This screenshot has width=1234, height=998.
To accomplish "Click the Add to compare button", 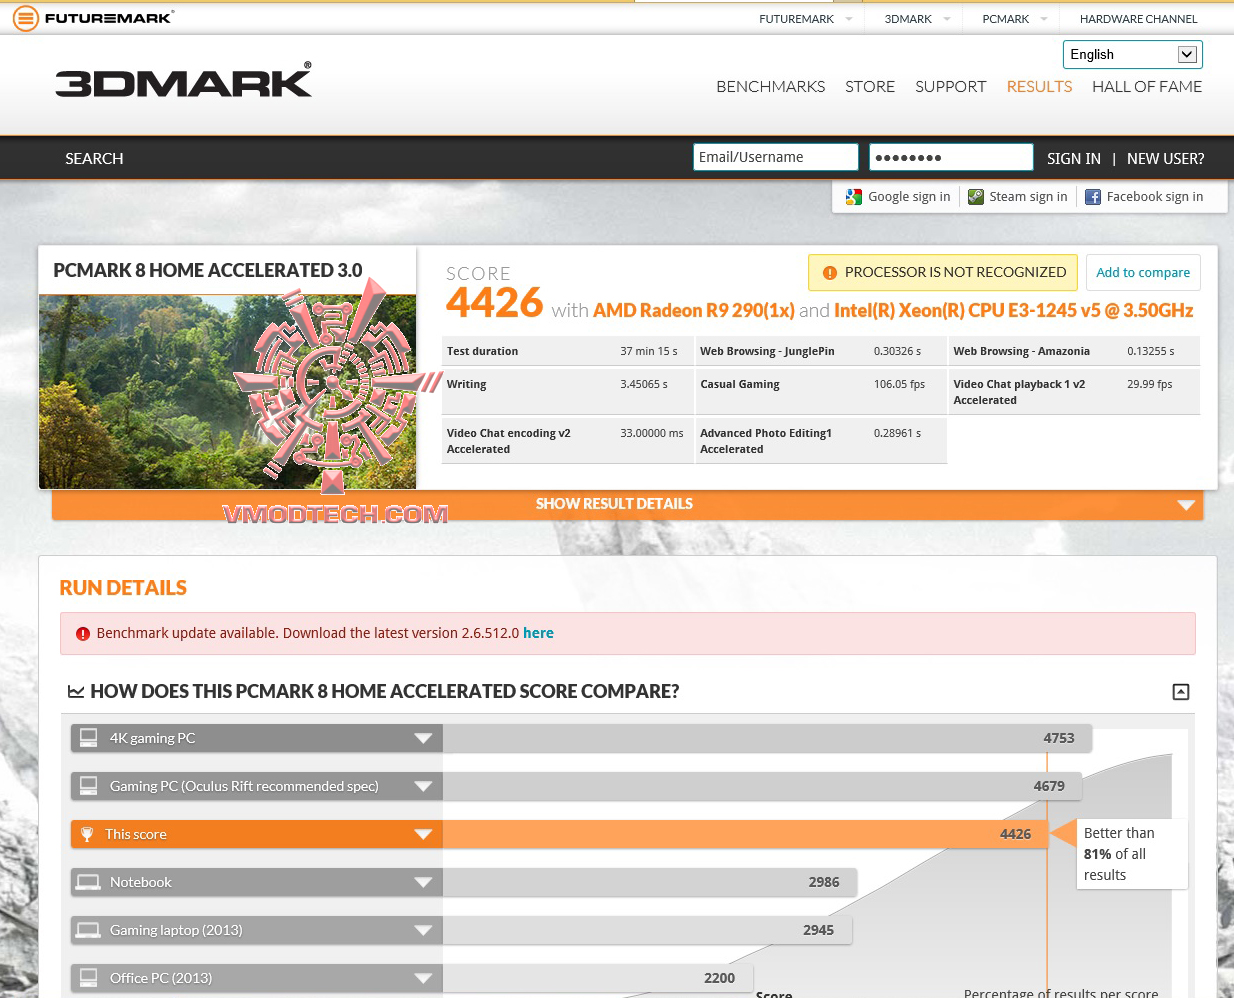I will coord(1143,273).
